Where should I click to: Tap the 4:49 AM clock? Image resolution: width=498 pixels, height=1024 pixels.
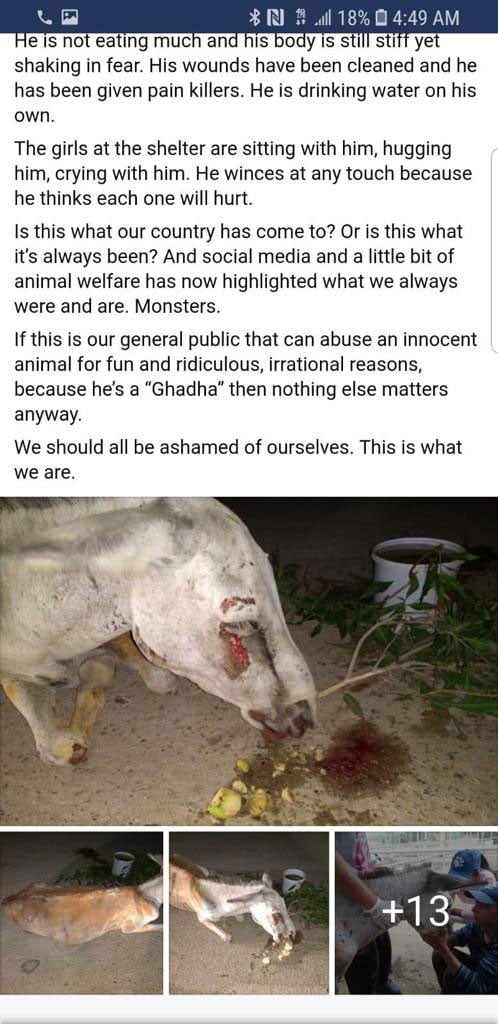pyautogui.click(x=427, y=17)
